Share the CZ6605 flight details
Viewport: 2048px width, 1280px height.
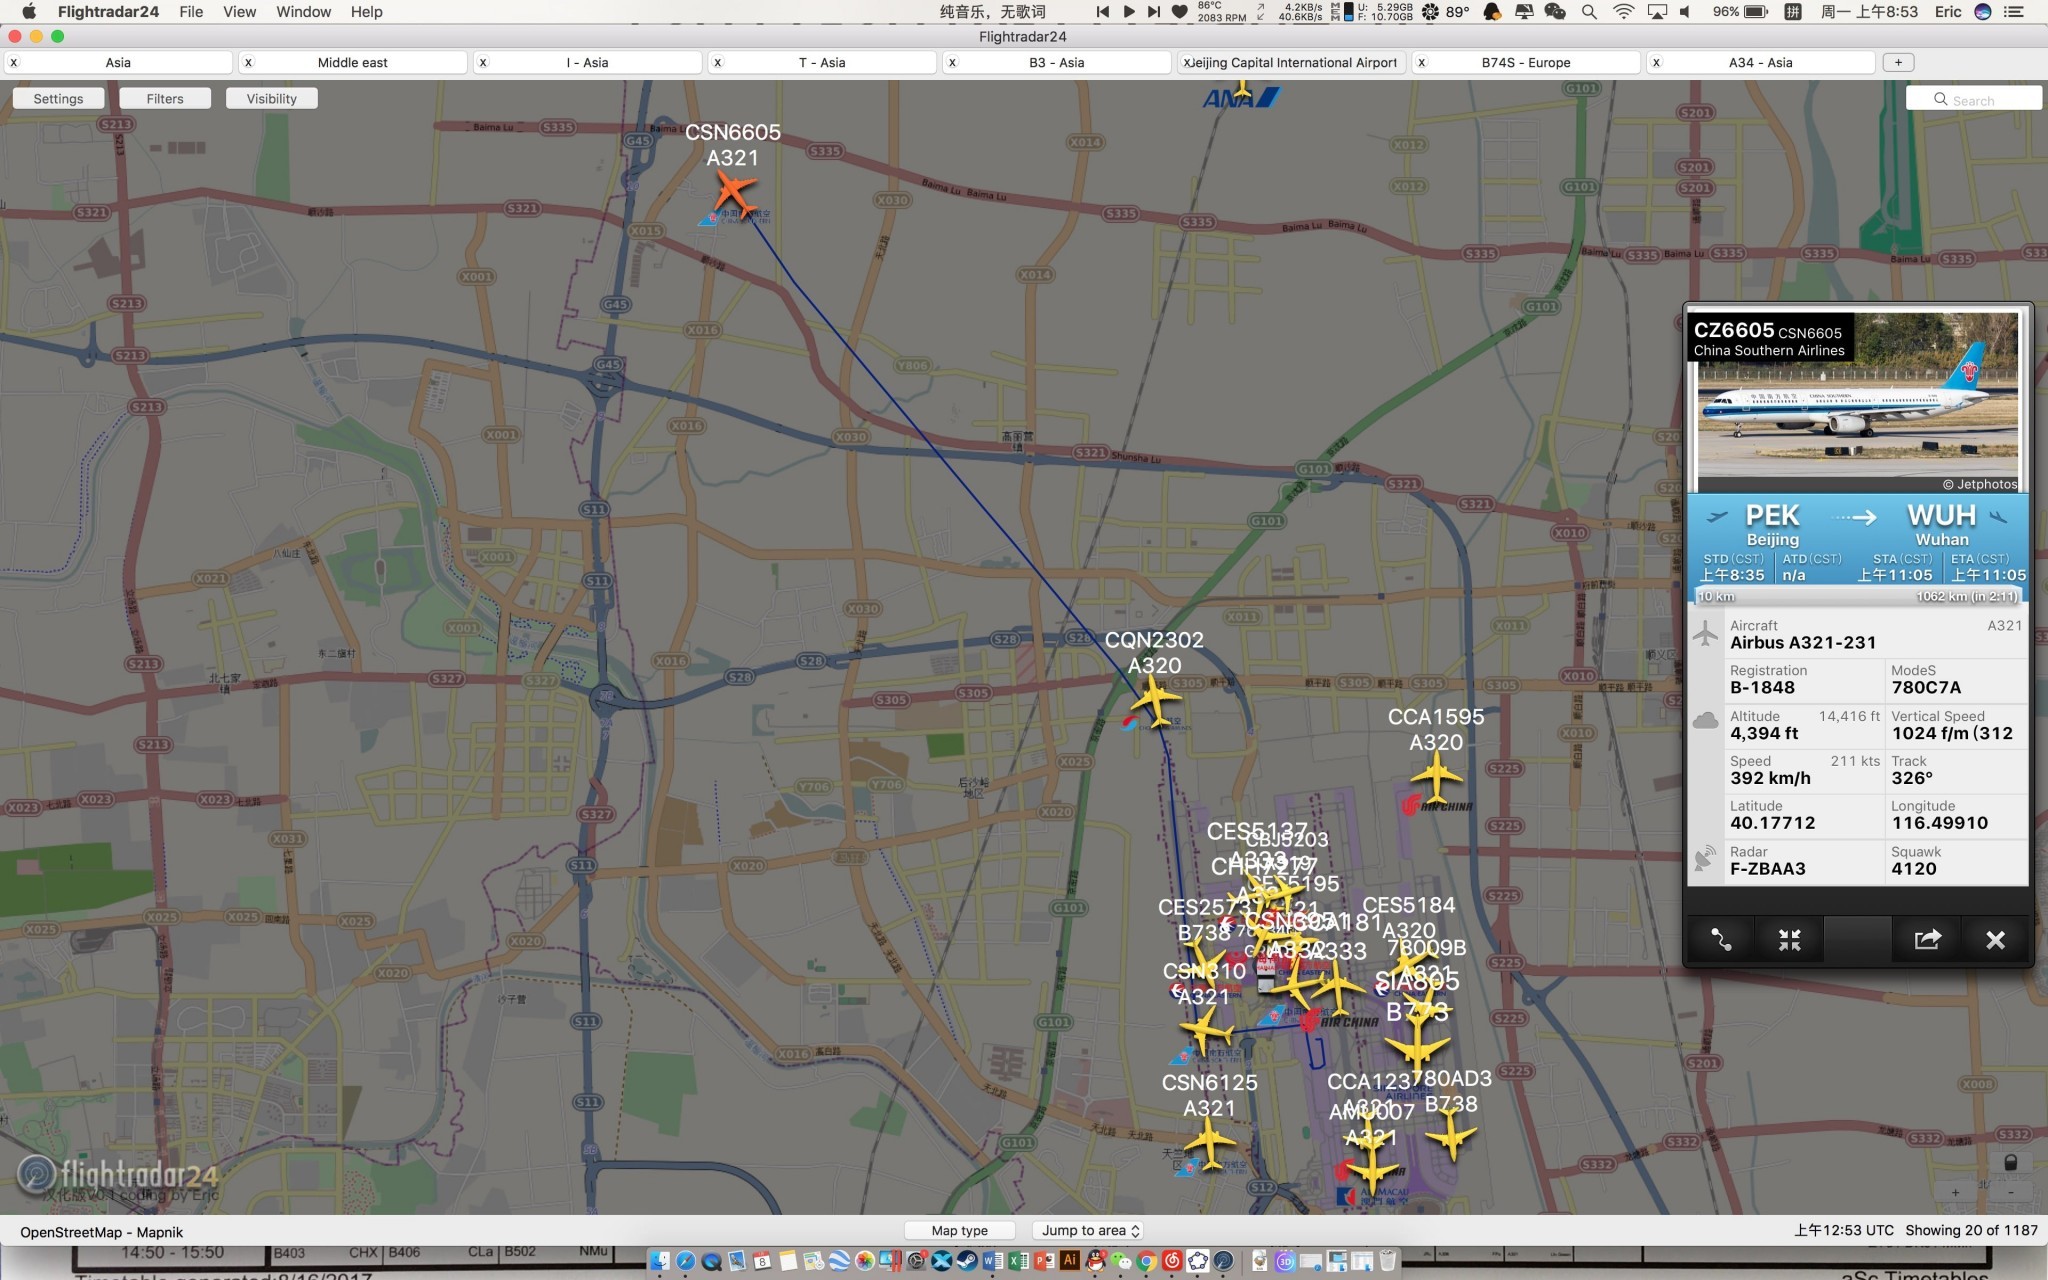pos(1927,940)
